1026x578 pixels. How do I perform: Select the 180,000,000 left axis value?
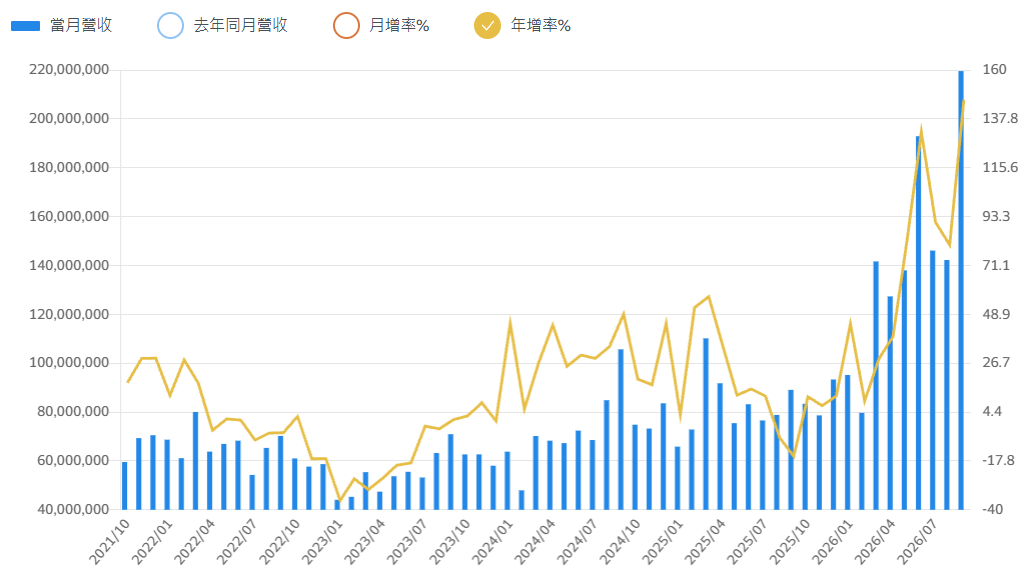(69, 168)
